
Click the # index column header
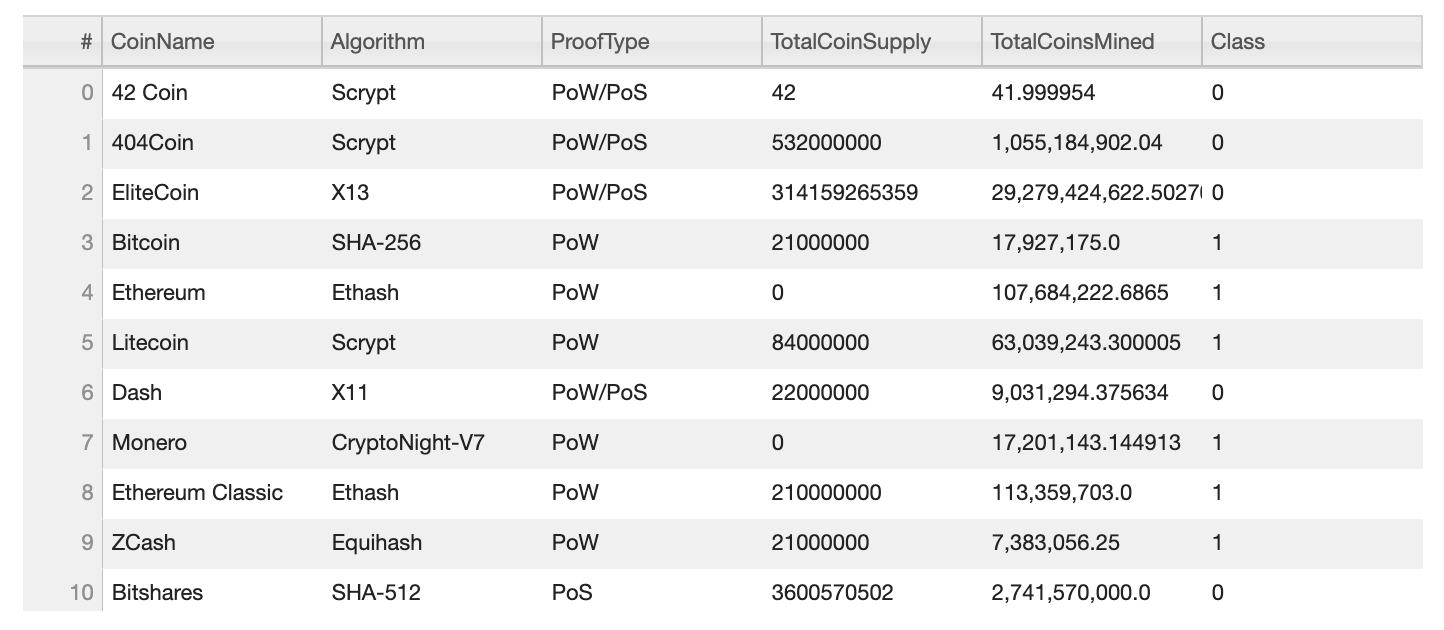click(86, 42)
